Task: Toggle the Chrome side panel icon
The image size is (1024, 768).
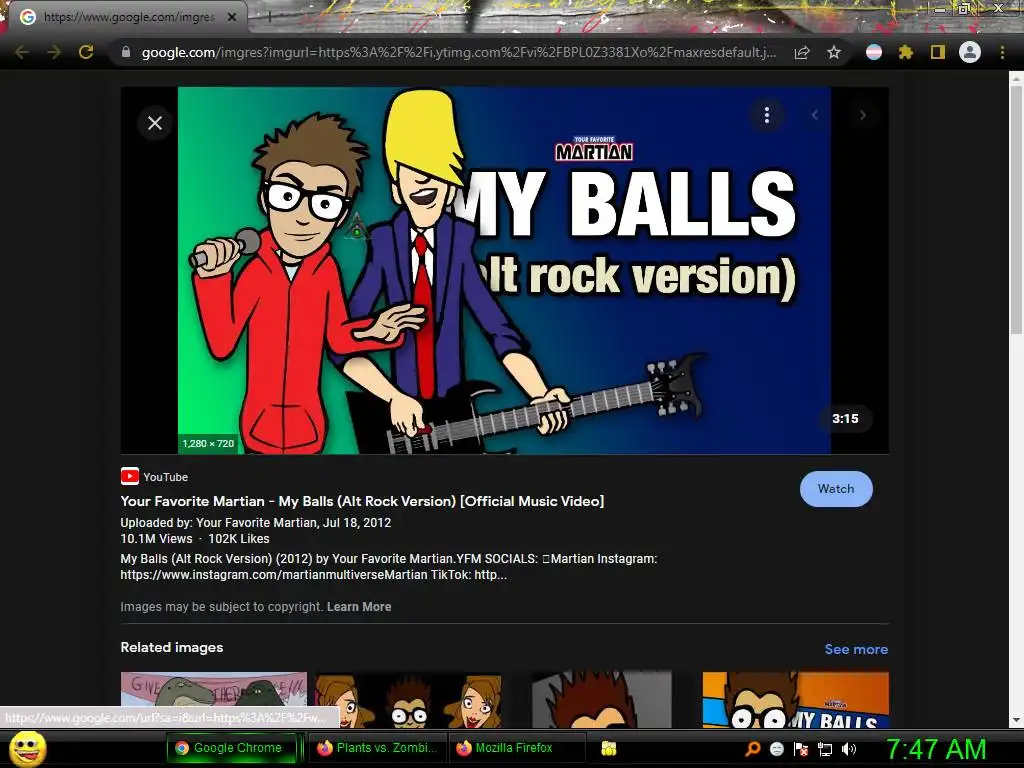Action: [938, 52]
